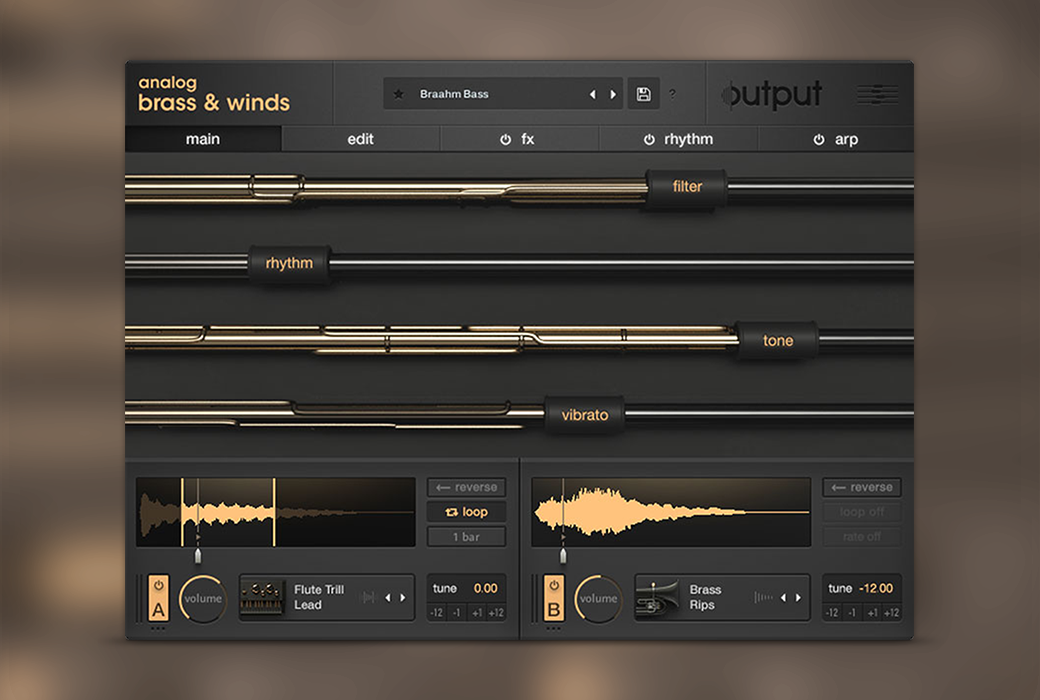This screenshot has width=1040, height=700.
Task: Raise layer B tune by 1 semitone
Action: [x=872, y=612]
